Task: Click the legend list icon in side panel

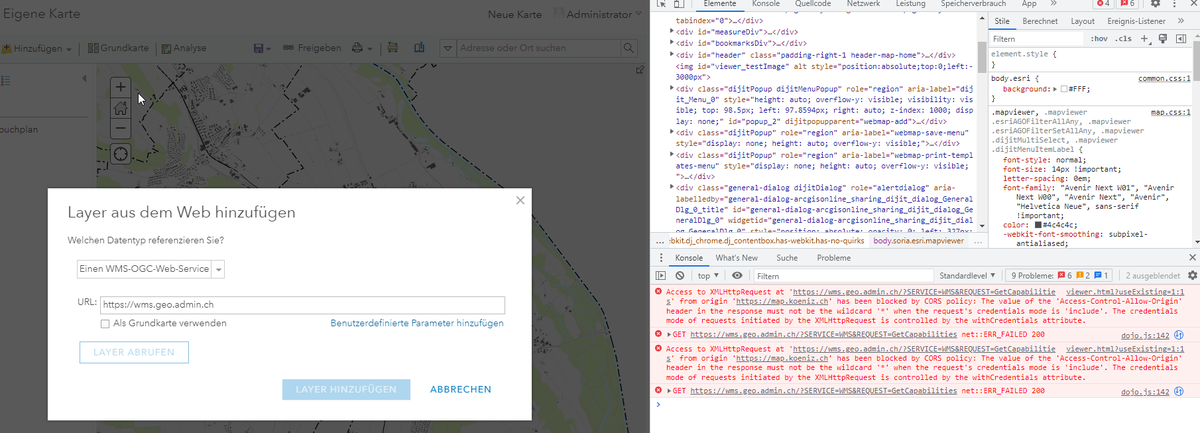Action: click(x=5, y=78)
